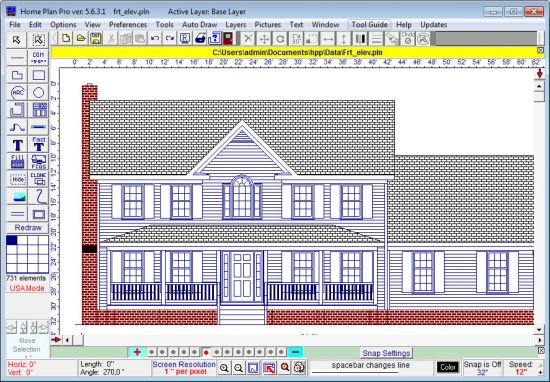Open the Pictures menu
The height and width of the screenshot is (382, 550).
(268, 25)
